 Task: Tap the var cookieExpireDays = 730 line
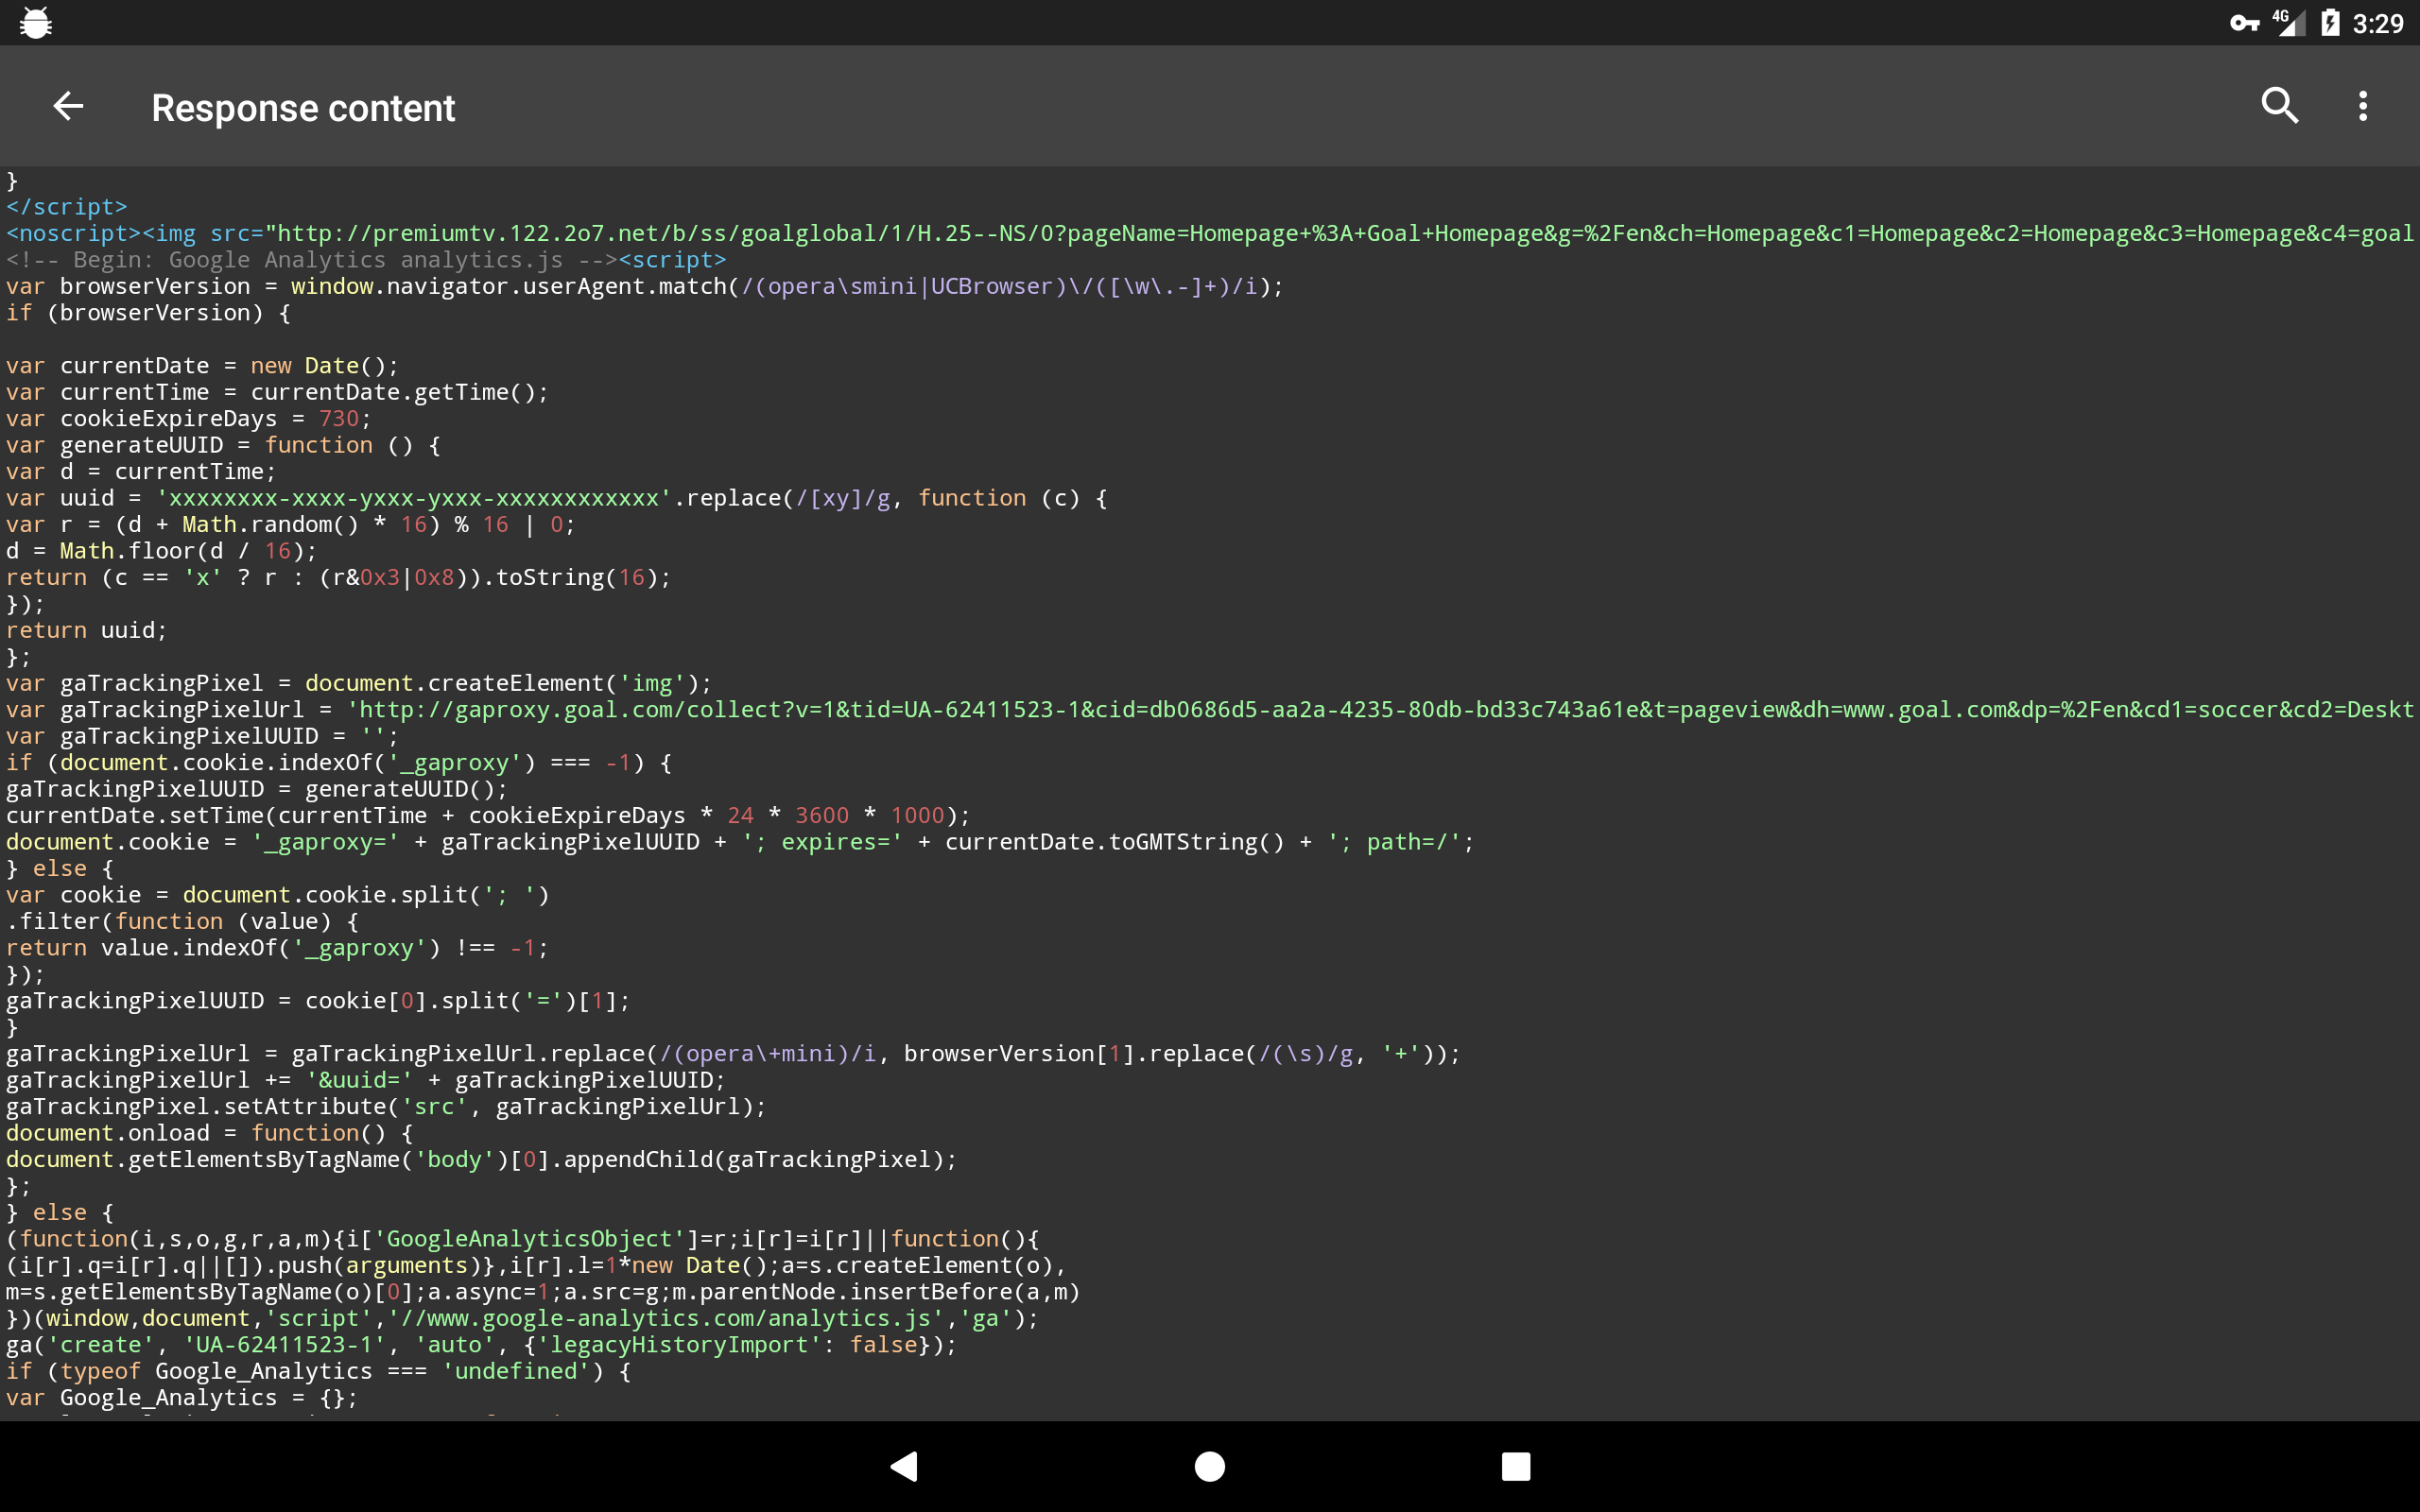coord(188,419)
